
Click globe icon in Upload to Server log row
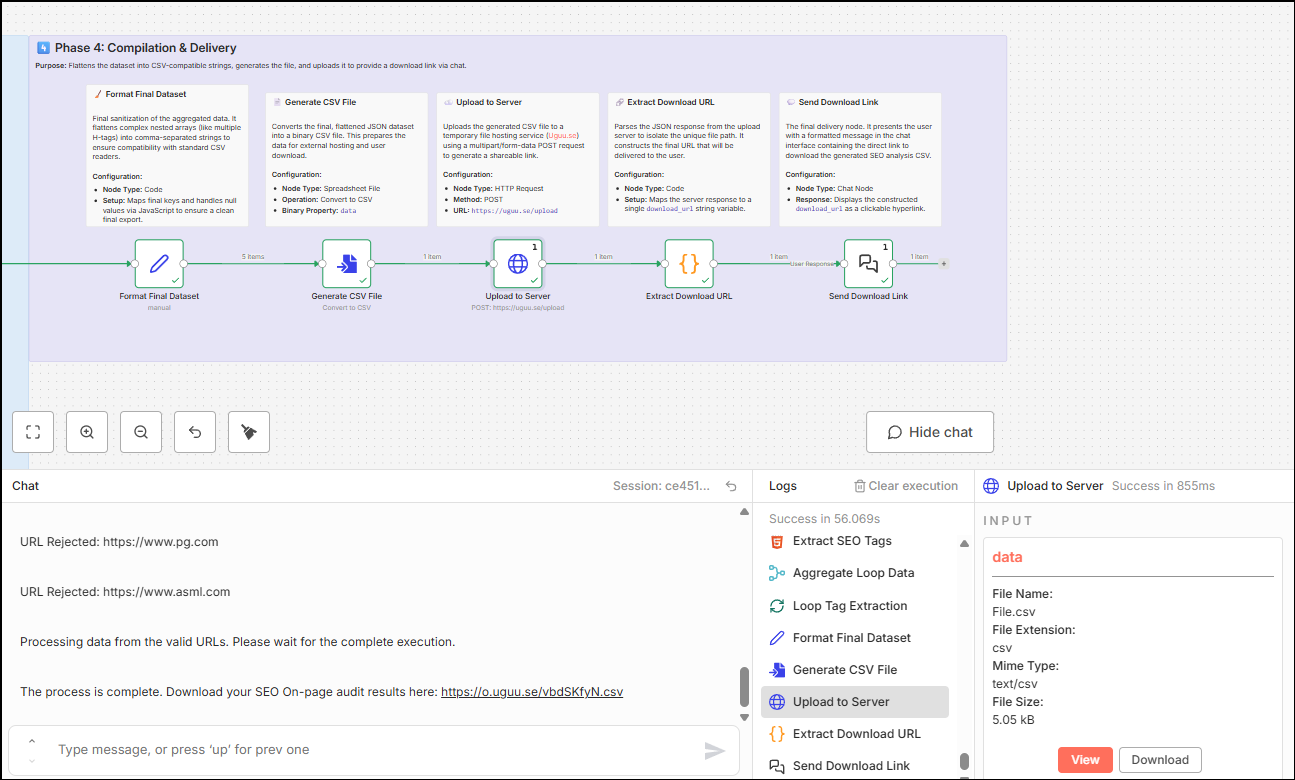click(x=777, y=702)
